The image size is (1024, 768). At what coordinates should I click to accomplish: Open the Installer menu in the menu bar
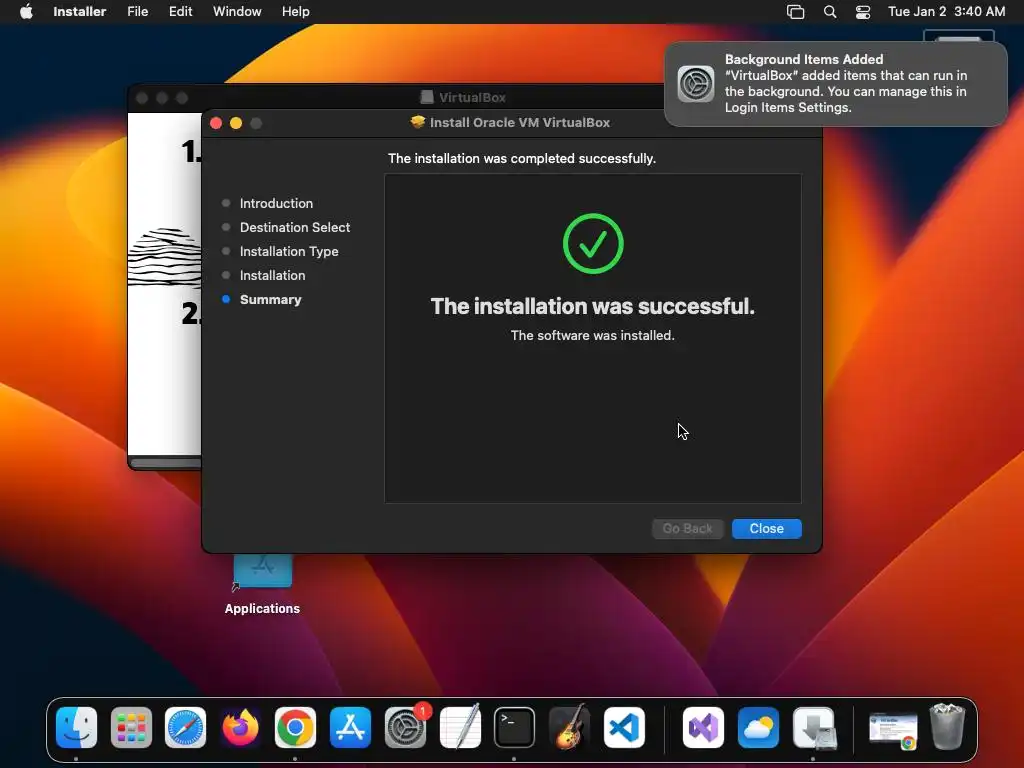click(79, 11)
